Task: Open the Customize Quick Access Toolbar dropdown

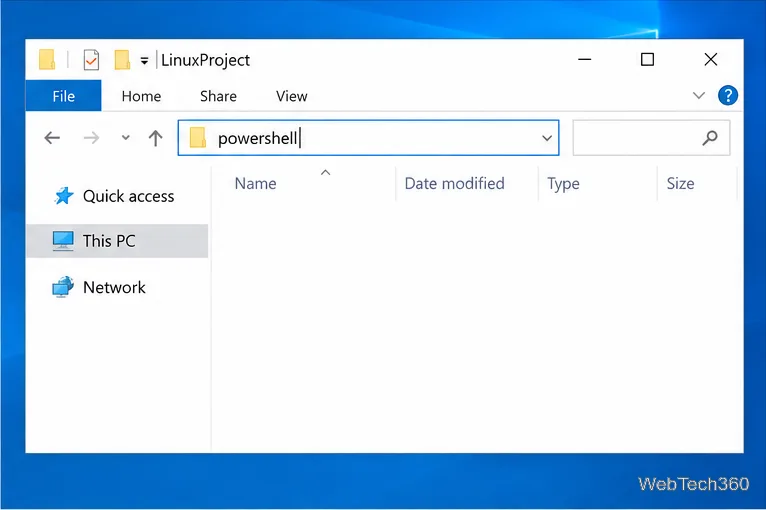Action: (144, 61)
